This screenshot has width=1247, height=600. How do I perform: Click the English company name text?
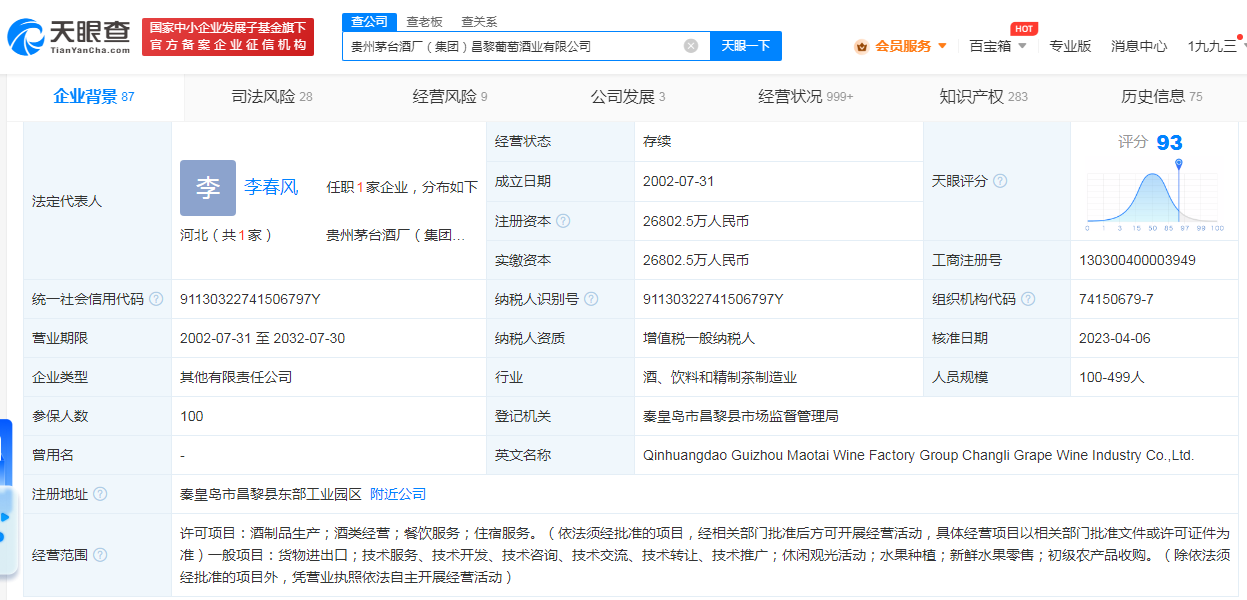coord(919,455)
